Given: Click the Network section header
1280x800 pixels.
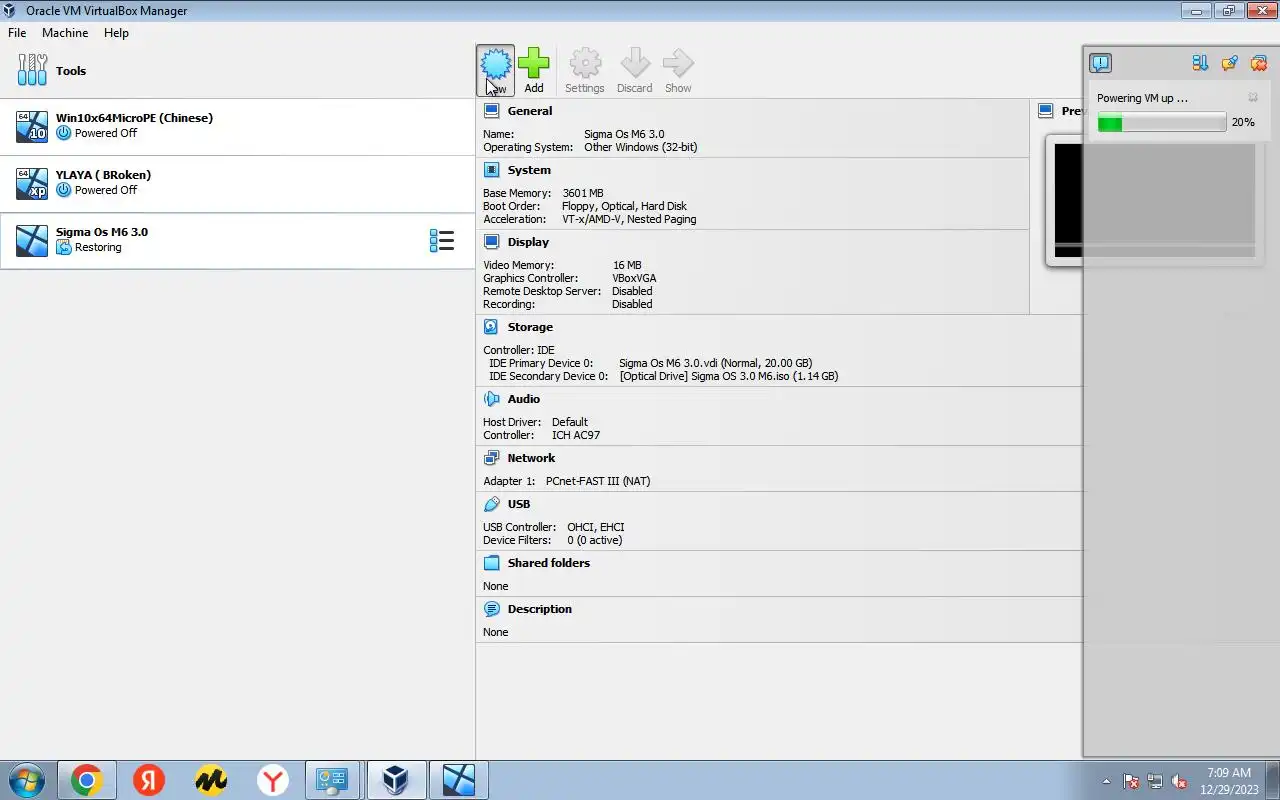Looking at the screenshot, I should [x=531, y=458].
